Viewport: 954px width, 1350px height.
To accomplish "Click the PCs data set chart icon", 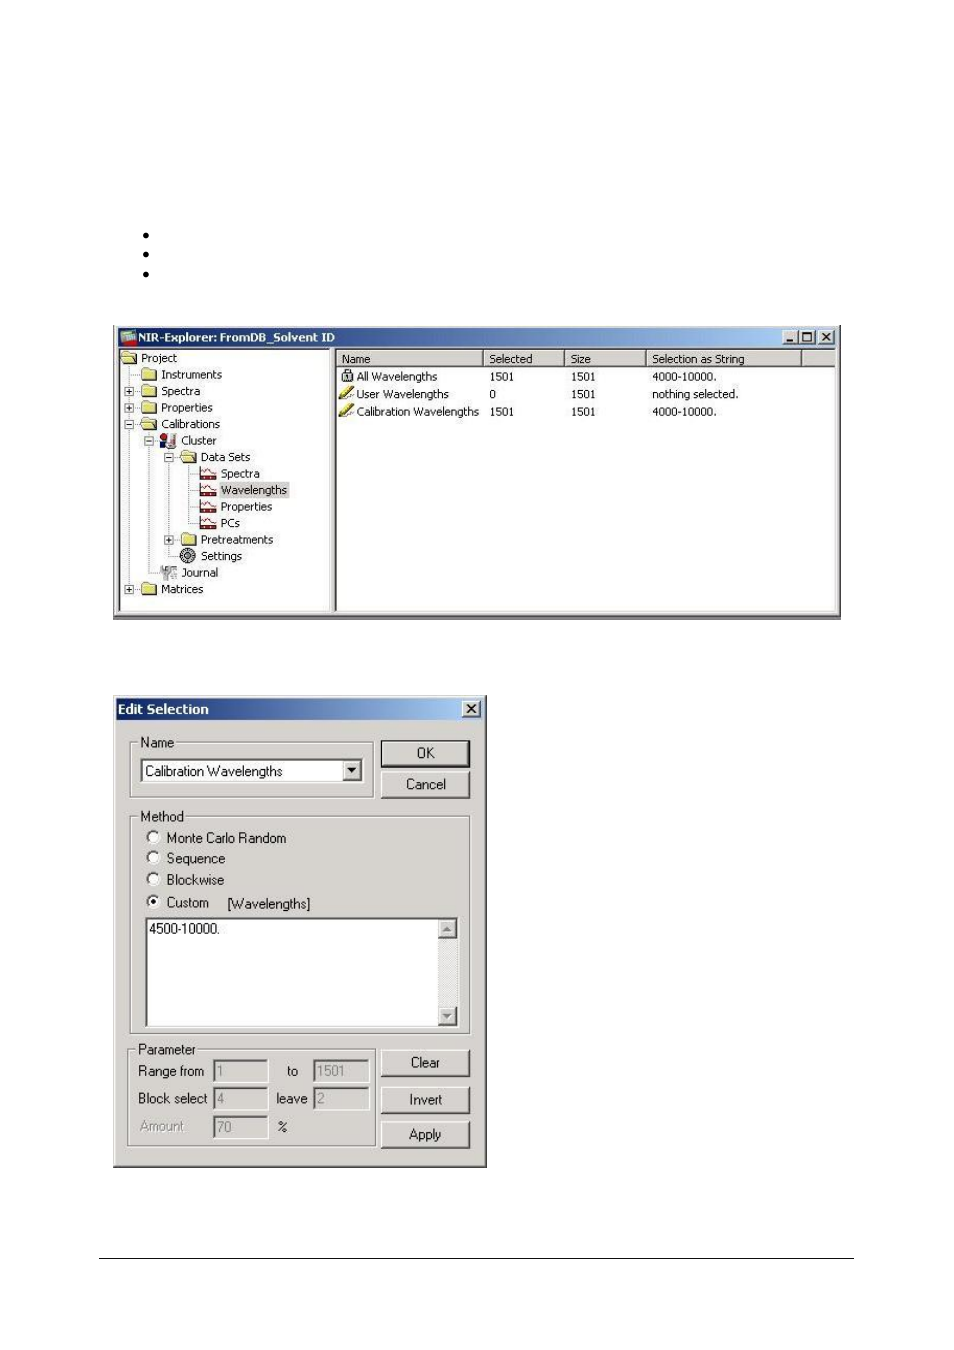I will [208, 523].
